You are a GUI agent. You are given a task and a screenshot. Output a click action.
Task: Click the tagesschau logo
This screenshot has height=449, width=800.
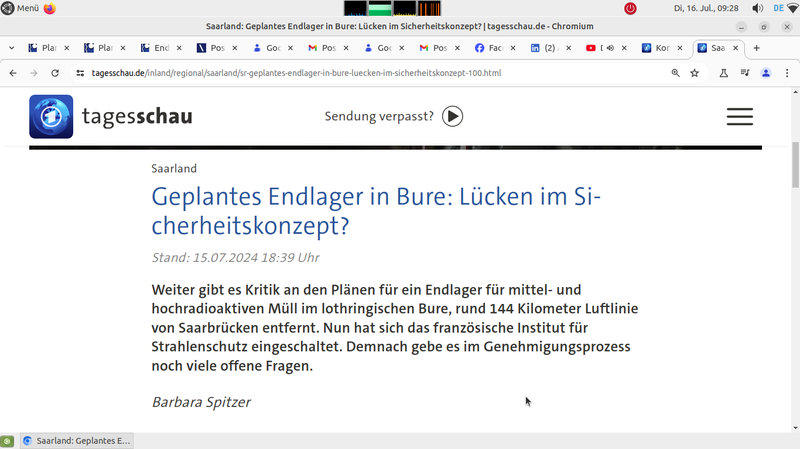click(x=110, y=116)
